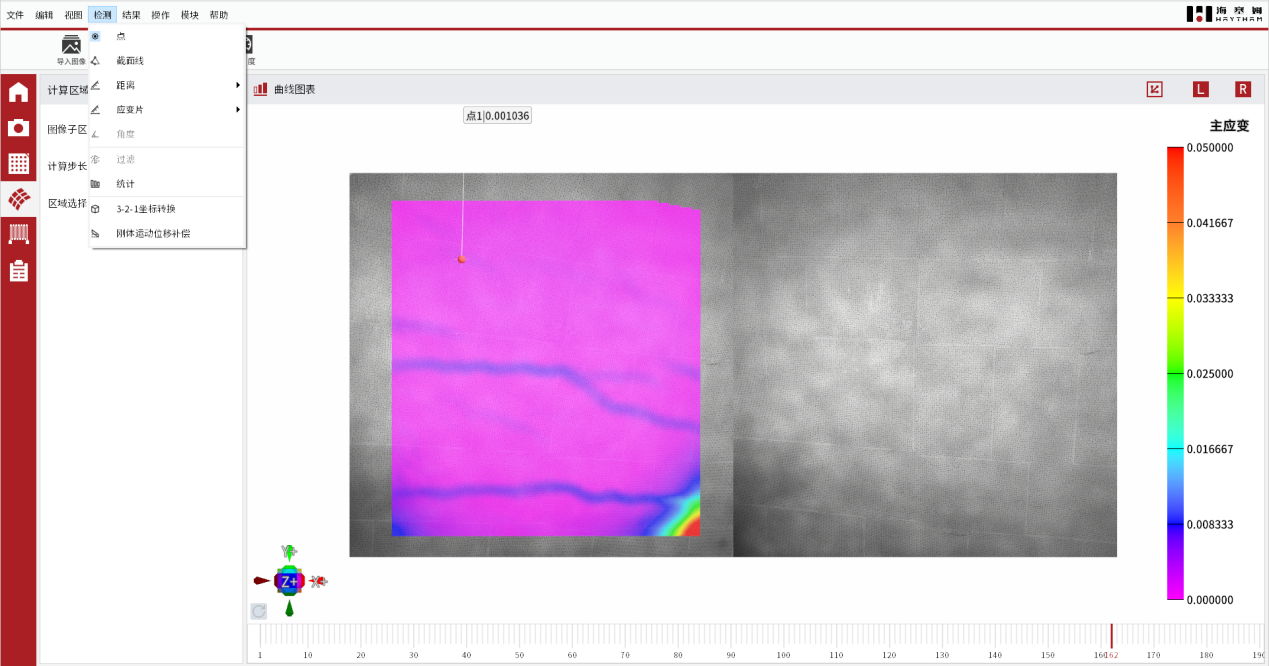Click the frame 162 marker on the timeline
The width and height of the screenshot is (1269, 666).
(1111, 637)
